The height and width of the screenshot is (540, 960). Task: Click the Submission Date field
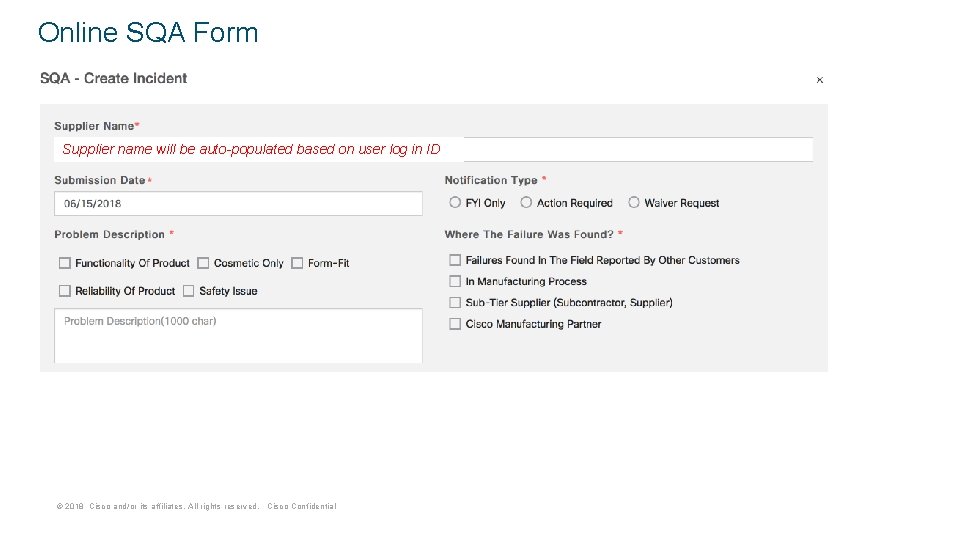[238, 204]
